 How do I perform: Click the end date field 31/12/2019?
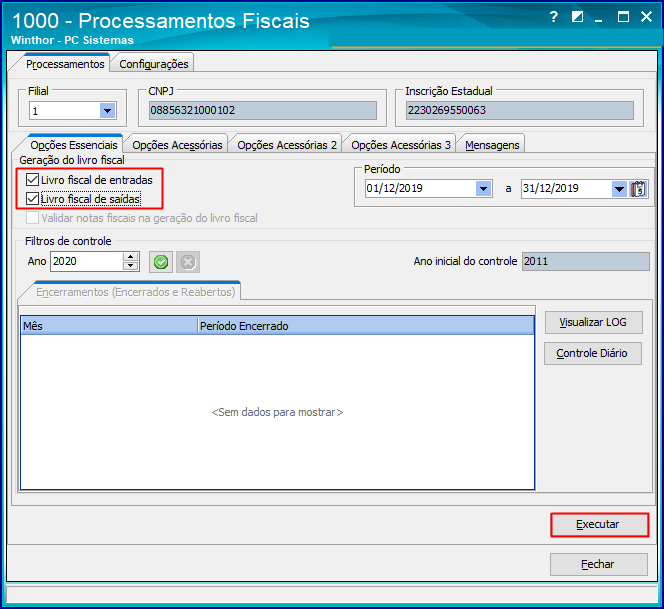[x=566, y=189]
